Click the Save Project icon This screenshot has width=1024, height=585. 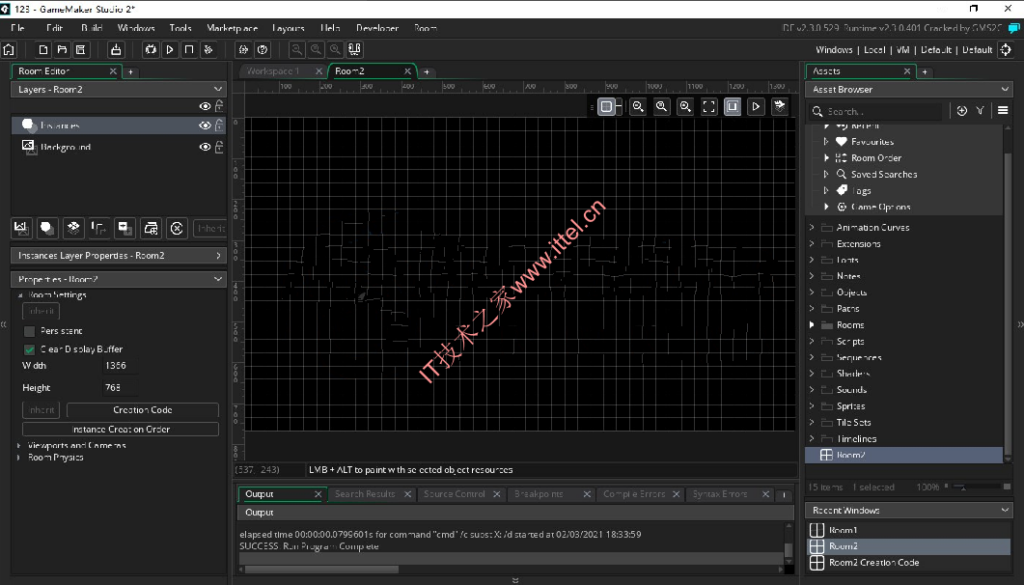click(78, 48)
